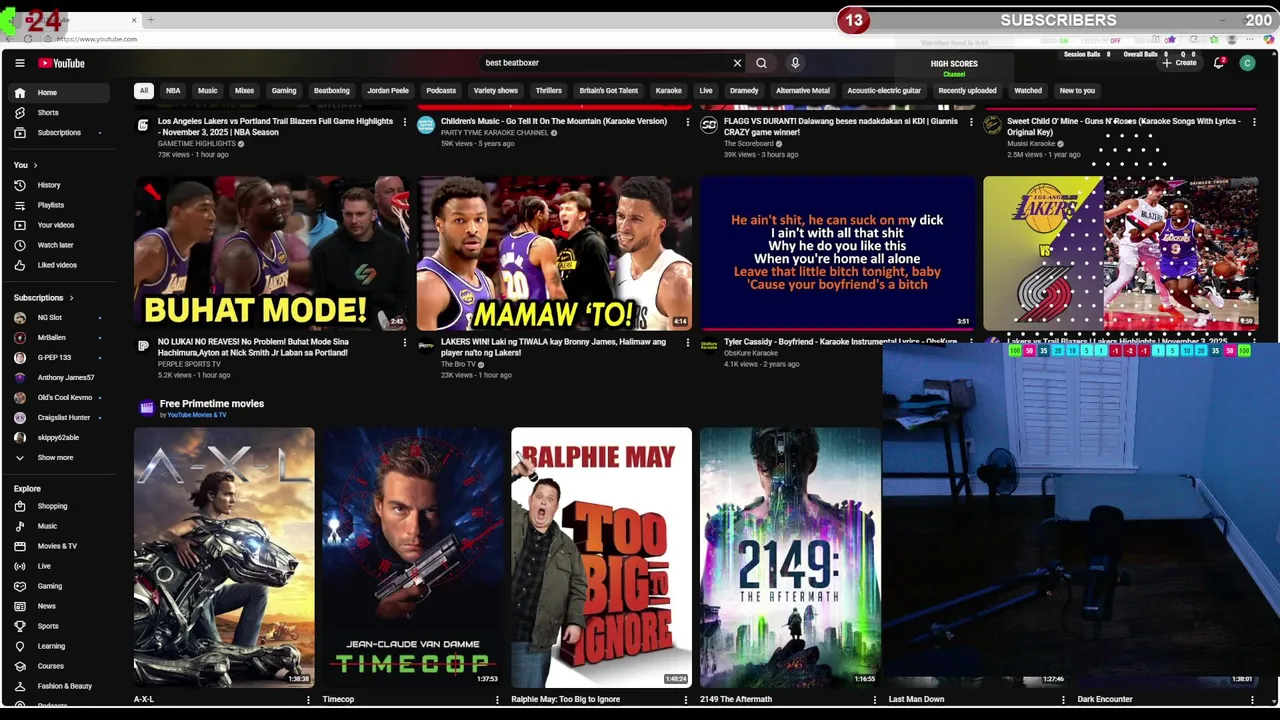This screenshot has width=1280, height=720.
Task: Open options for the Timecop movie
Action: click(497, 700)
